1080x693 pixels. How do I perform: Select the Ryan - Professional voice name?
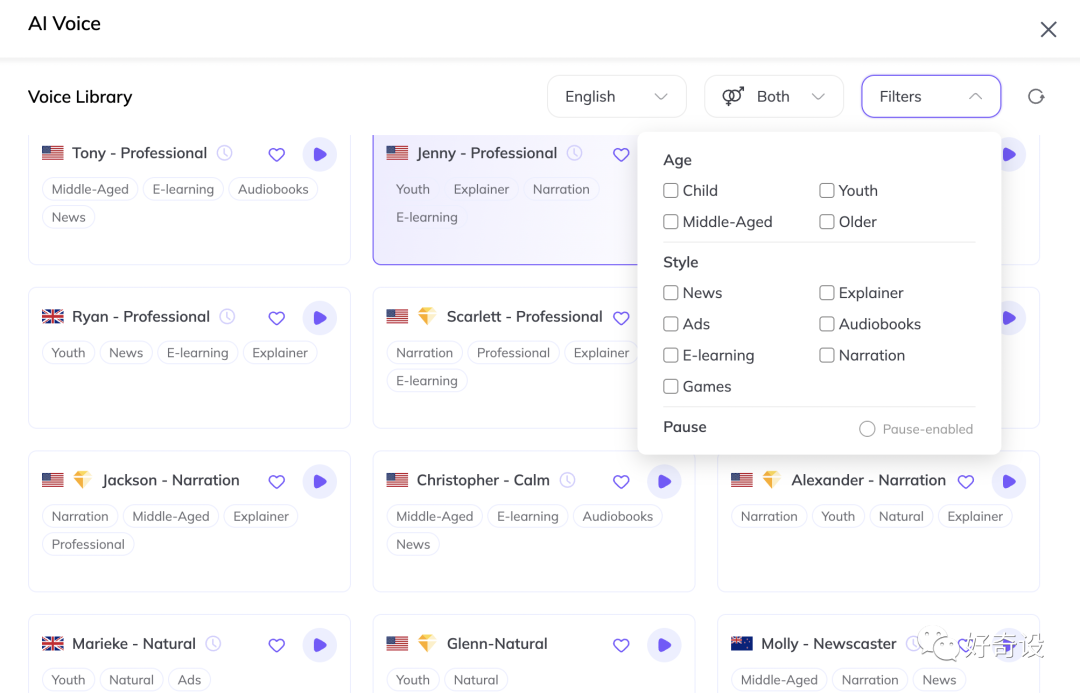pyautogui.click(x=141, y=316)
